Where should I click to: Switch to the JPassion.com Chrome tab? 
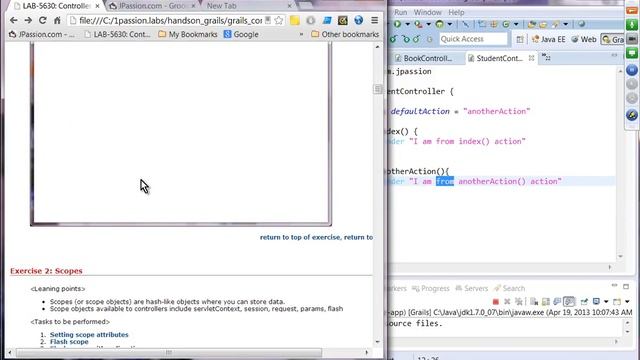(151, 6)
